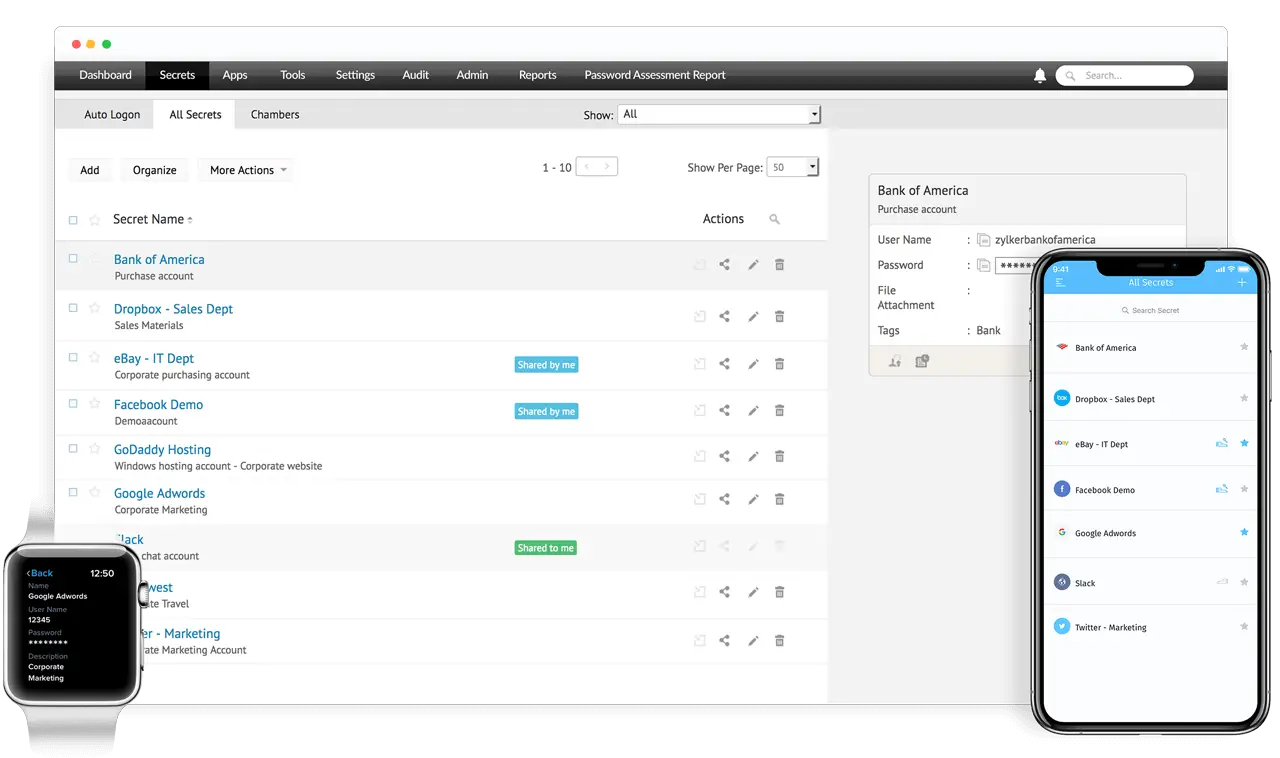The height and width of the screenshot is (758, 1280).
Task: Switch to the Chambers tab
Action: pyautogui.click(x=275, y=115)
